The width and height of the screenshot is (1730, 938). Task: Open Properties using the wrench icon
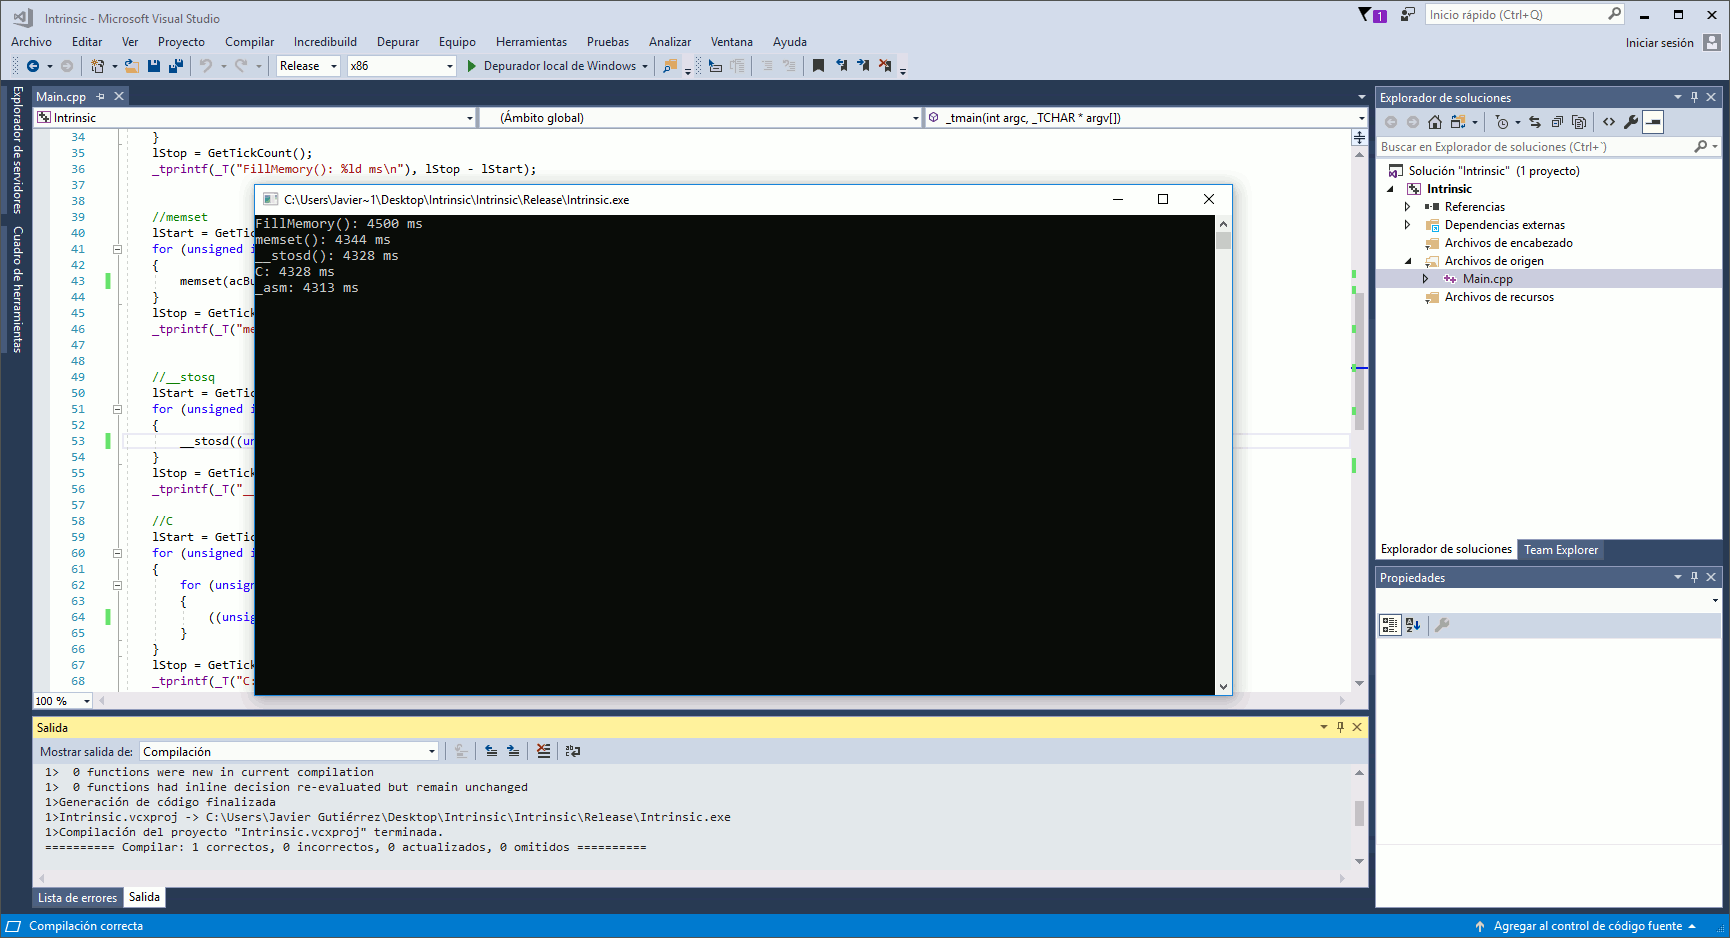pyautogui.click(x=1632, y=122)
